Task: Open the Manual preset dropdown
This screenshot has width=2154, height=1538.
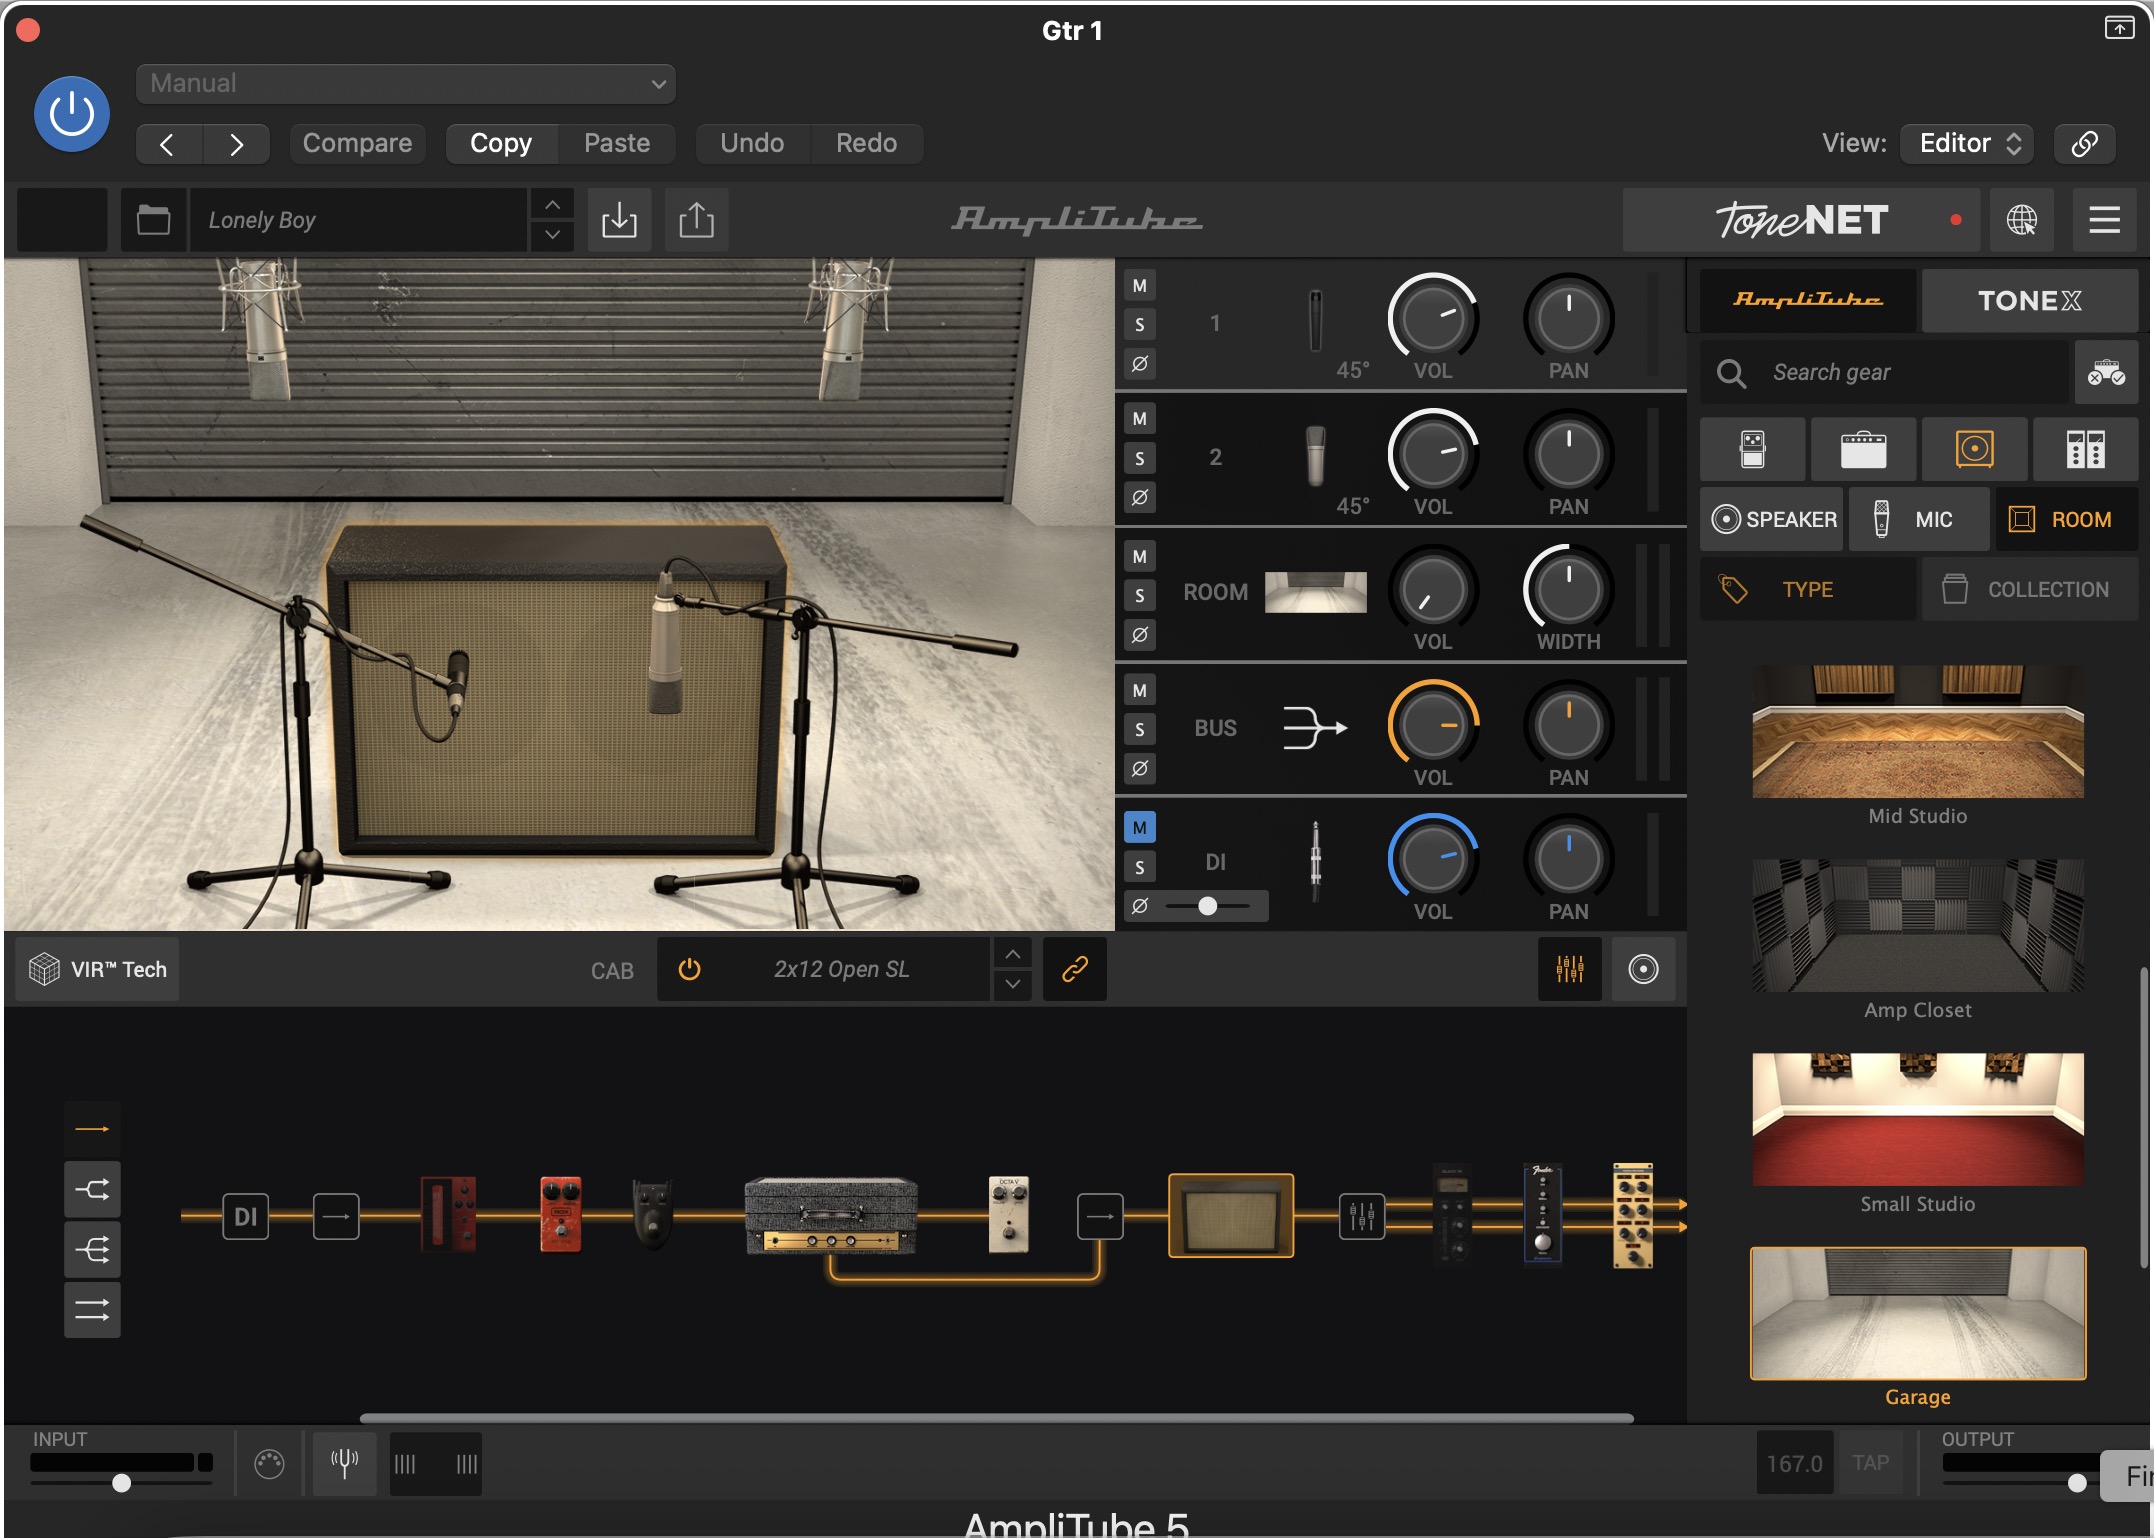Action: 405,84
